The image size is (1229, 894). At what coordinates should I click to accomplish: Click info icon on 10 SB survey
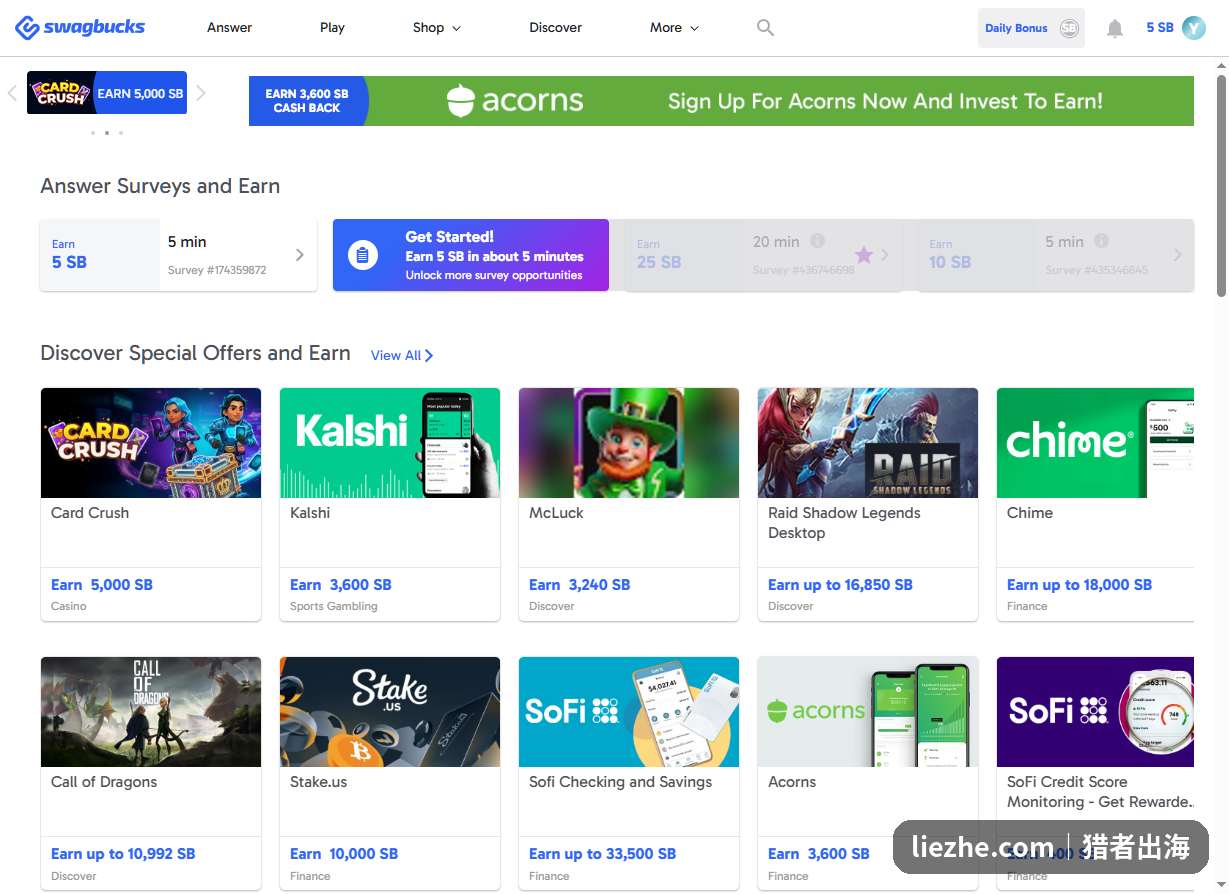1101,241
